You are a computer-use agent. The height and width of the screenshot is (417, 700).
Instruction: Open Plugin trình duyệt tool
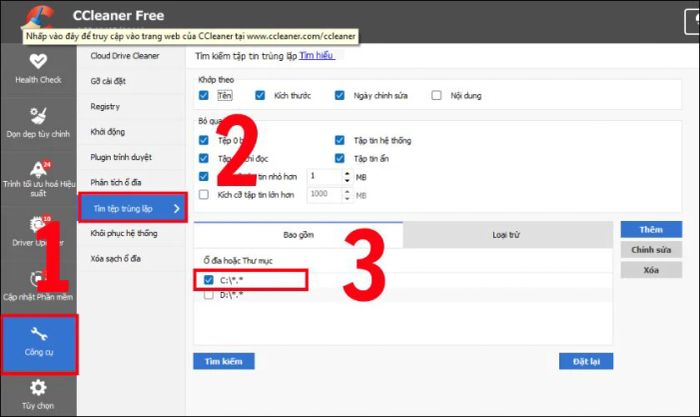tap(121, 157)
